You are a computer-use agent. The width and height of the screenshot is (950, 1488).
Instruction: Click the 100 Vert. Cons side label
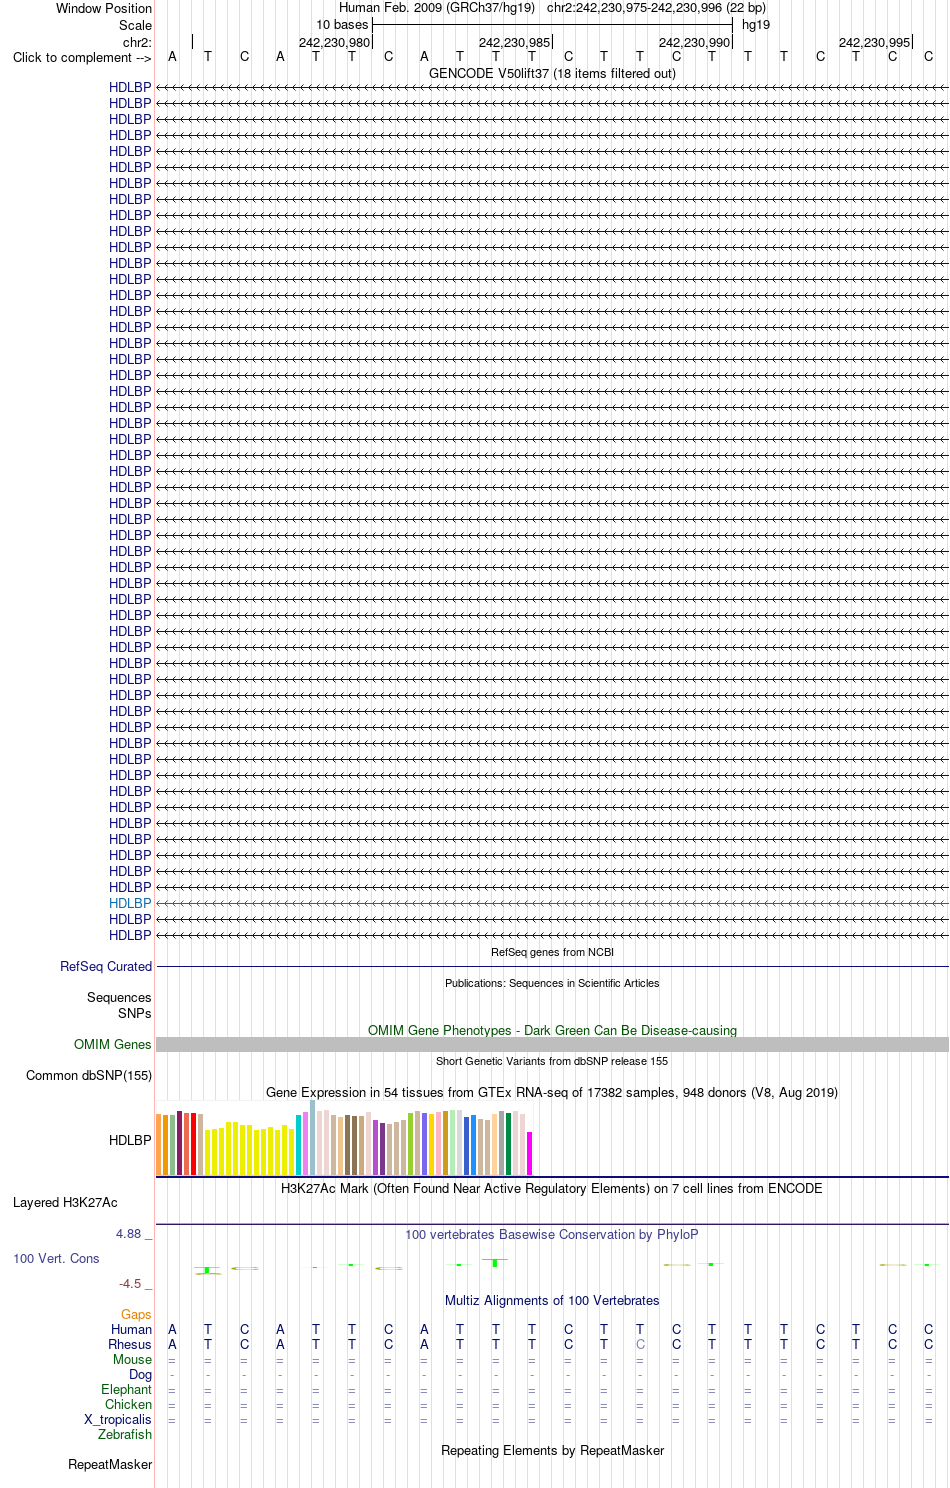coord(56,1258)
